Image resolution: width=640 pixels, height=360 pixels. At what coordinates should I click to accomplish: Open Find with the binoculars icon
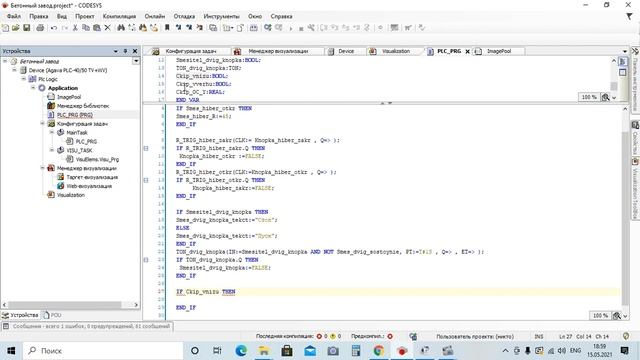pos(121,28)
